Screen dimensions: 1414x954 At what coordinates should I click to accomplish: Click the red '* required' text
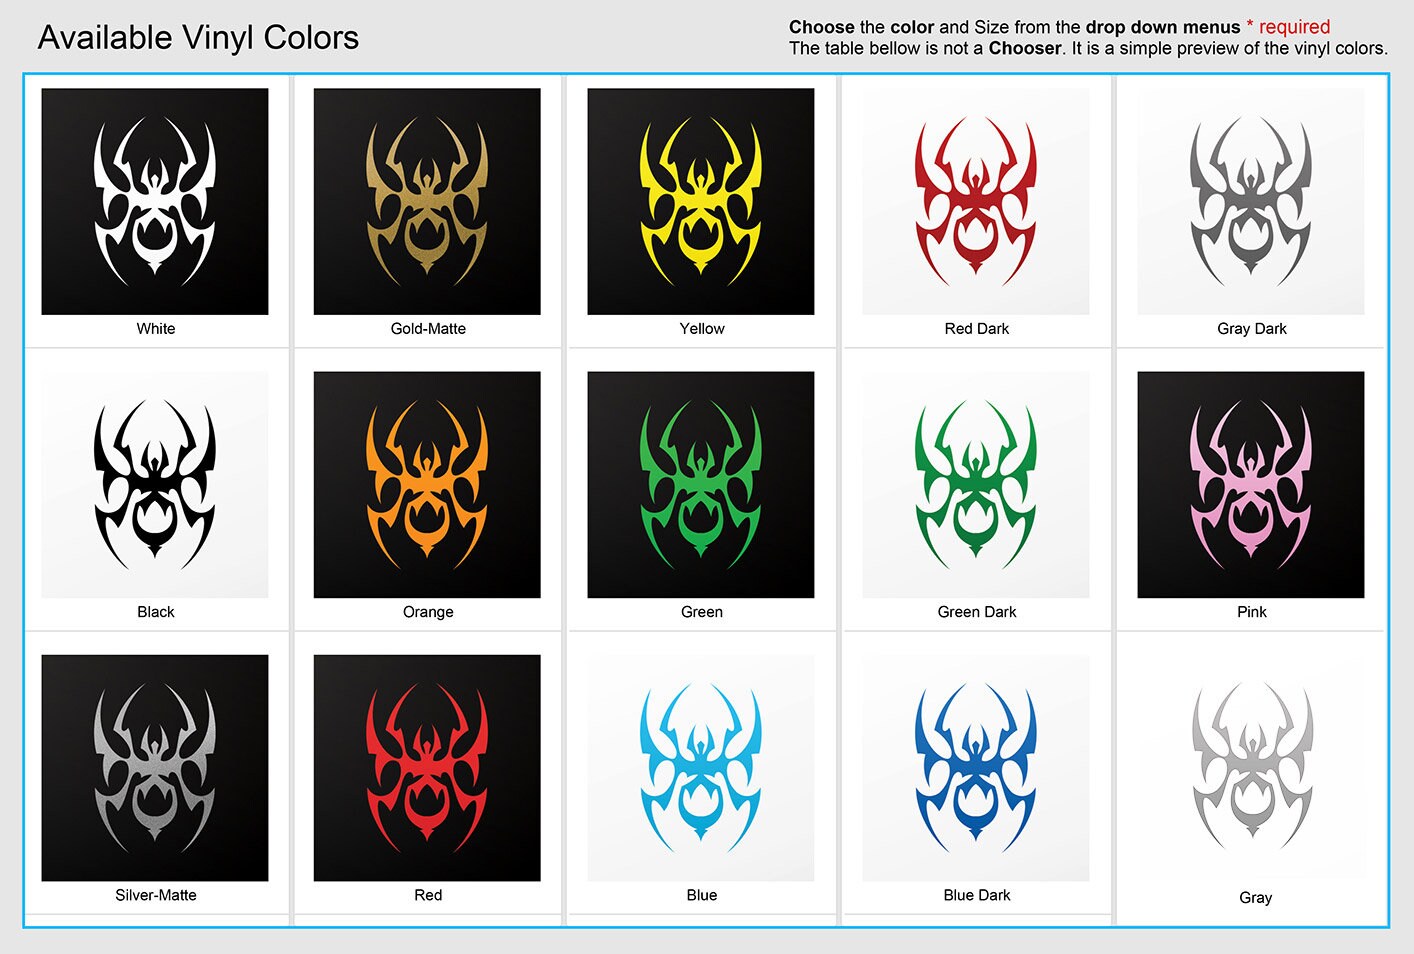tap(1288, 27)
